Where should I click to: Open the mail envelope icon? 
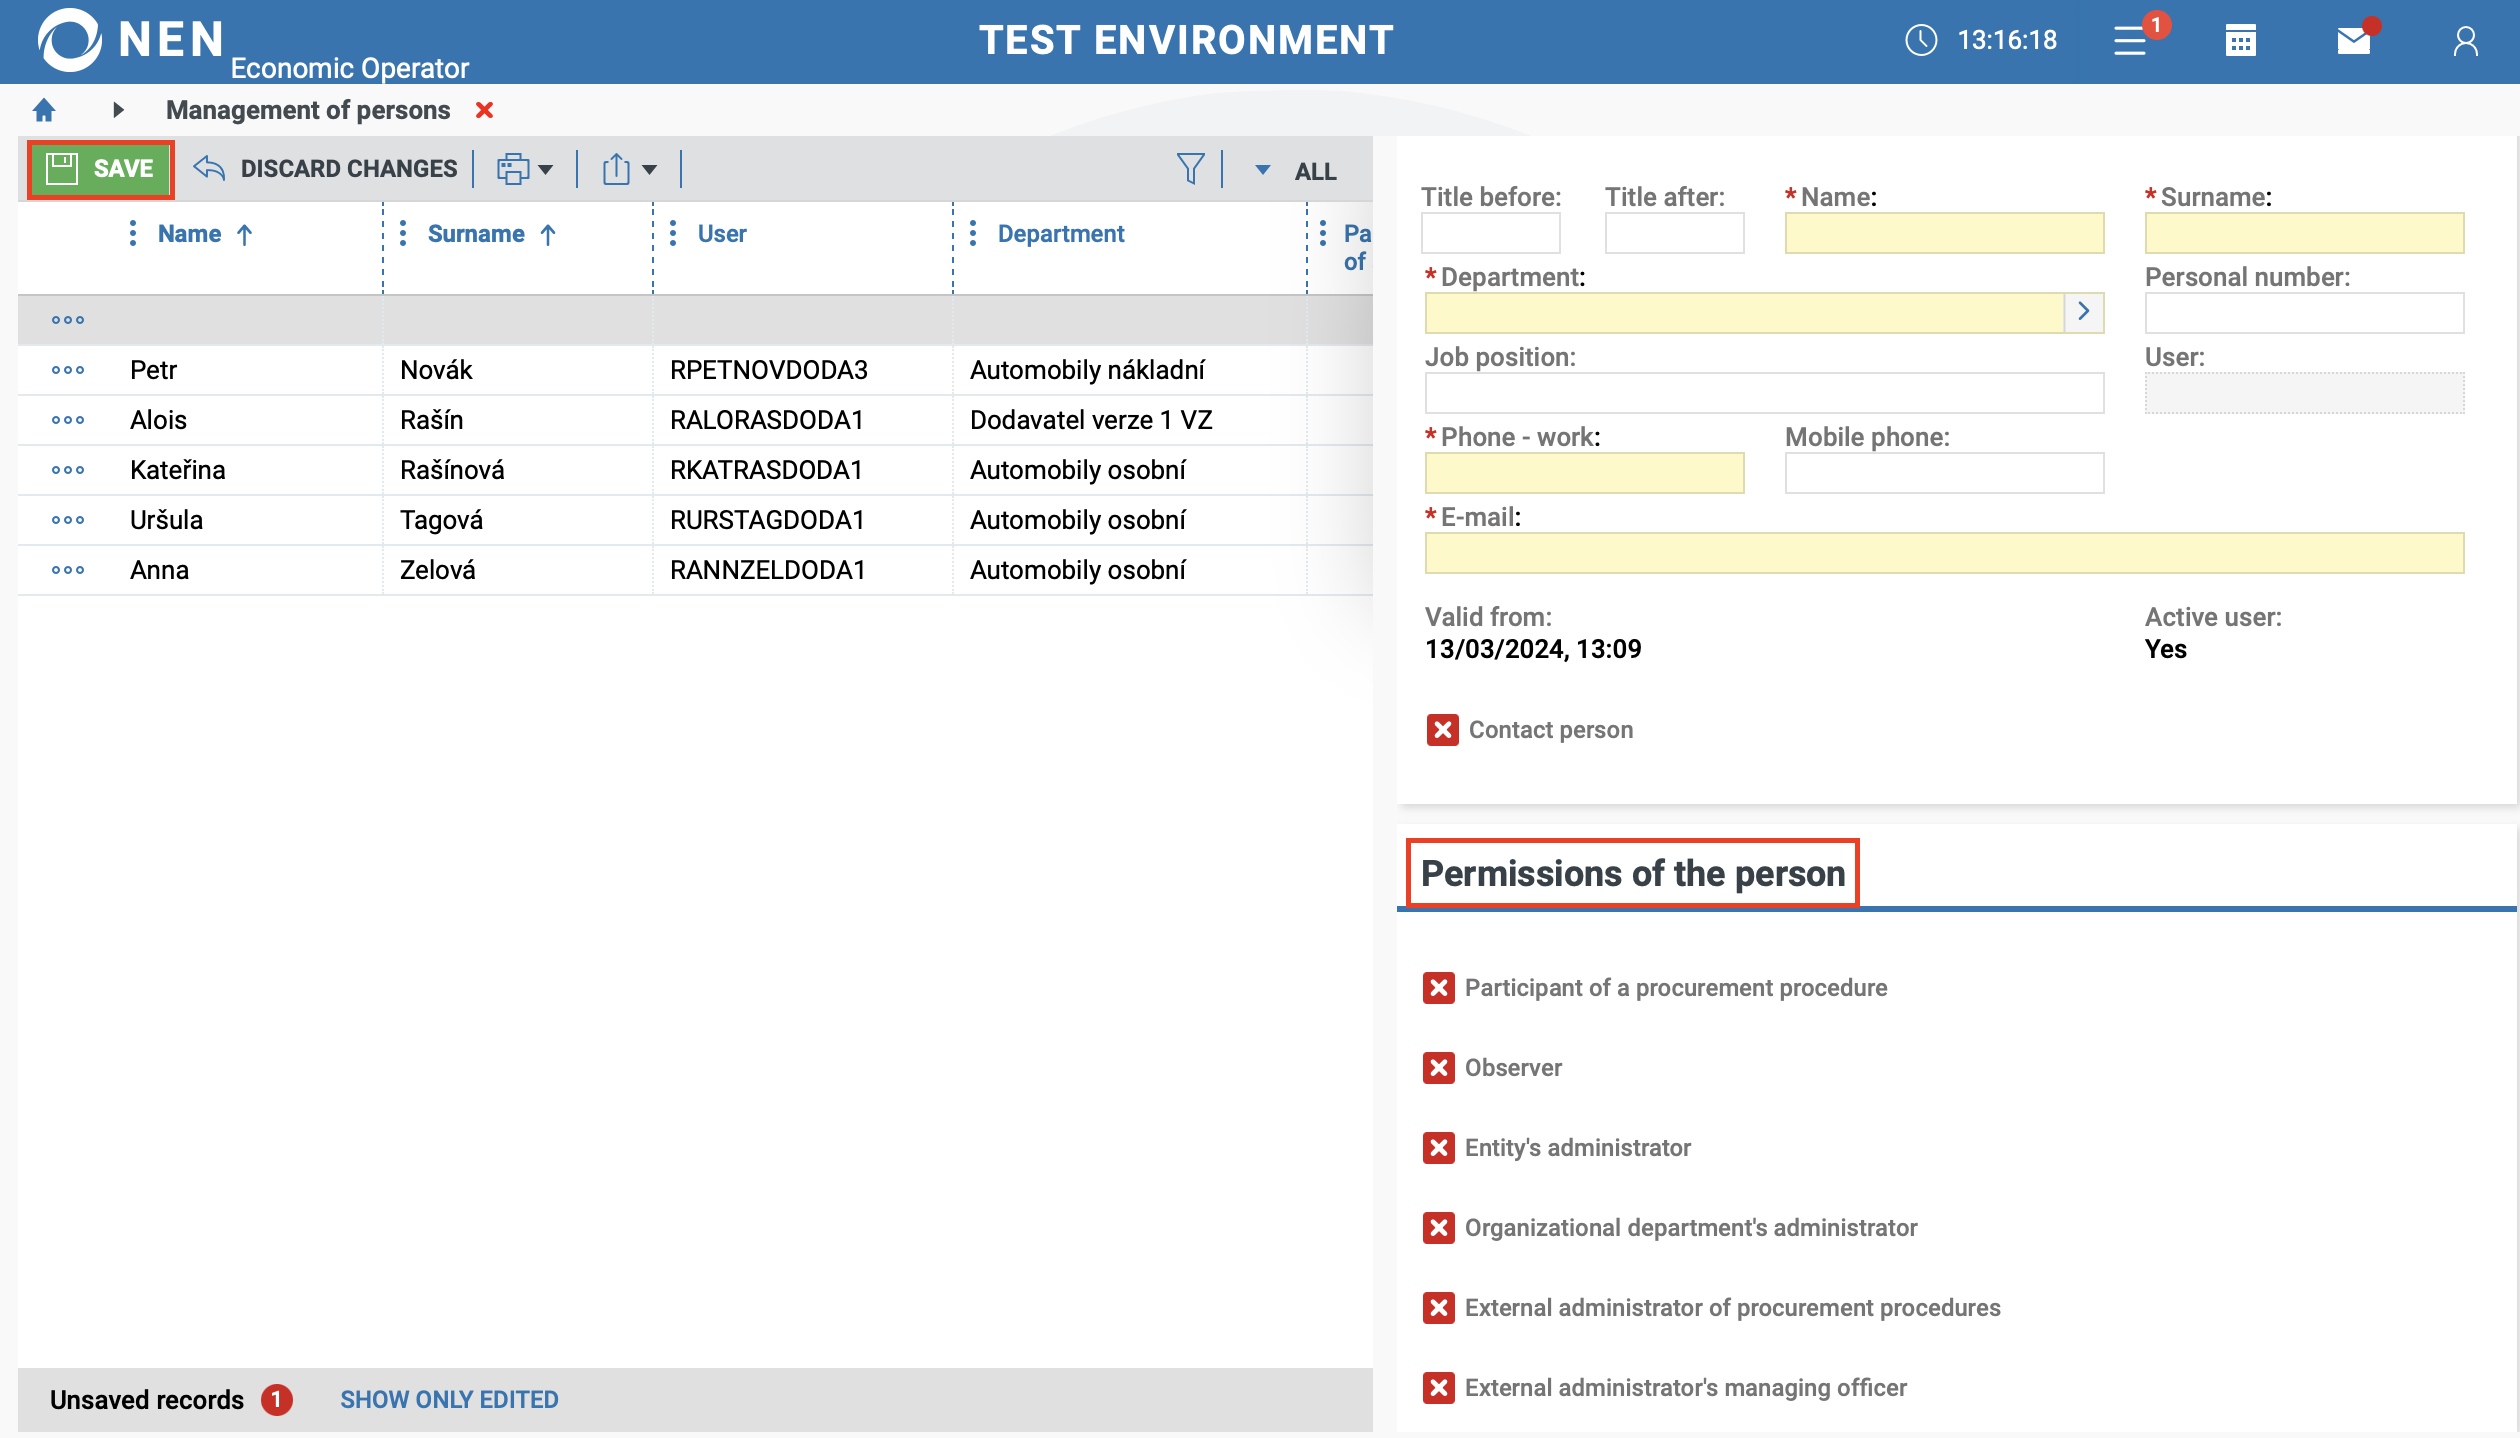(2353, 41)
